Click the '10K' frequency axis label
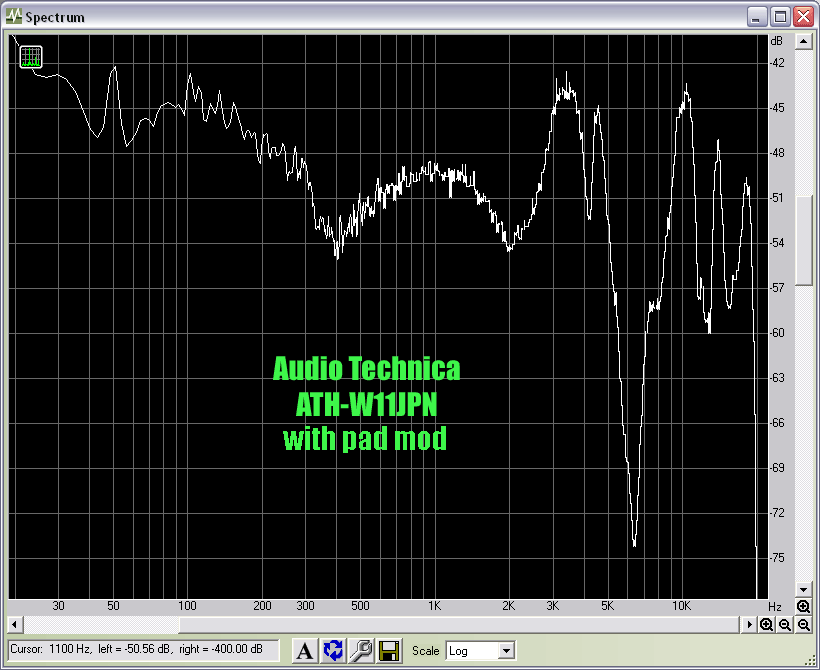The image size is (820, 670). point(681,606)
